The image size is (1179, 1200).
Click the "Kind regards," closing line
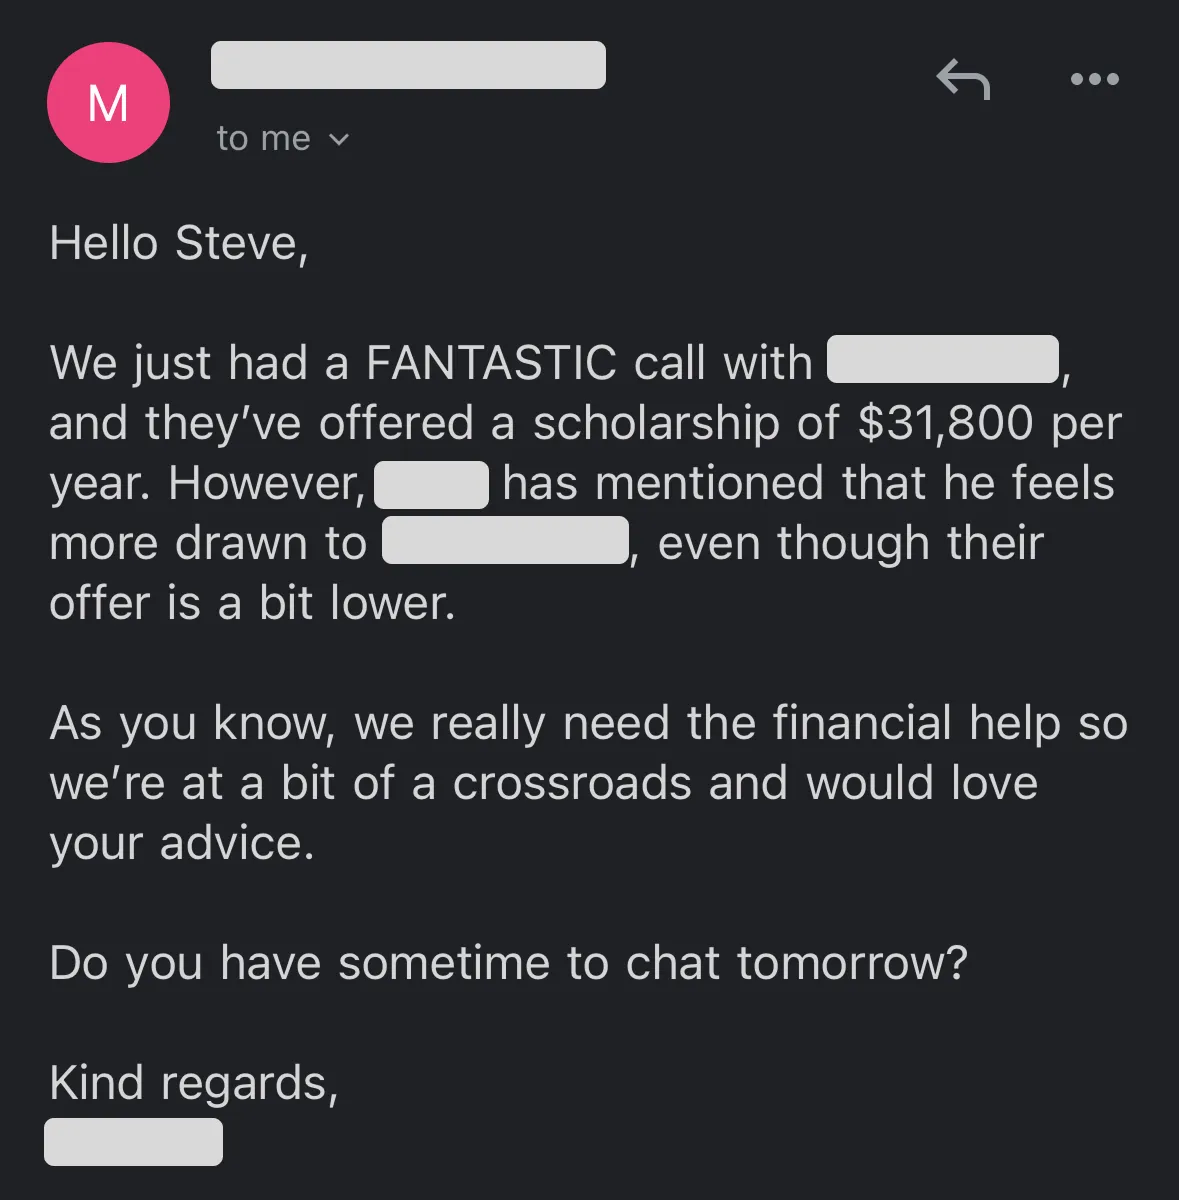point(194,1083)
